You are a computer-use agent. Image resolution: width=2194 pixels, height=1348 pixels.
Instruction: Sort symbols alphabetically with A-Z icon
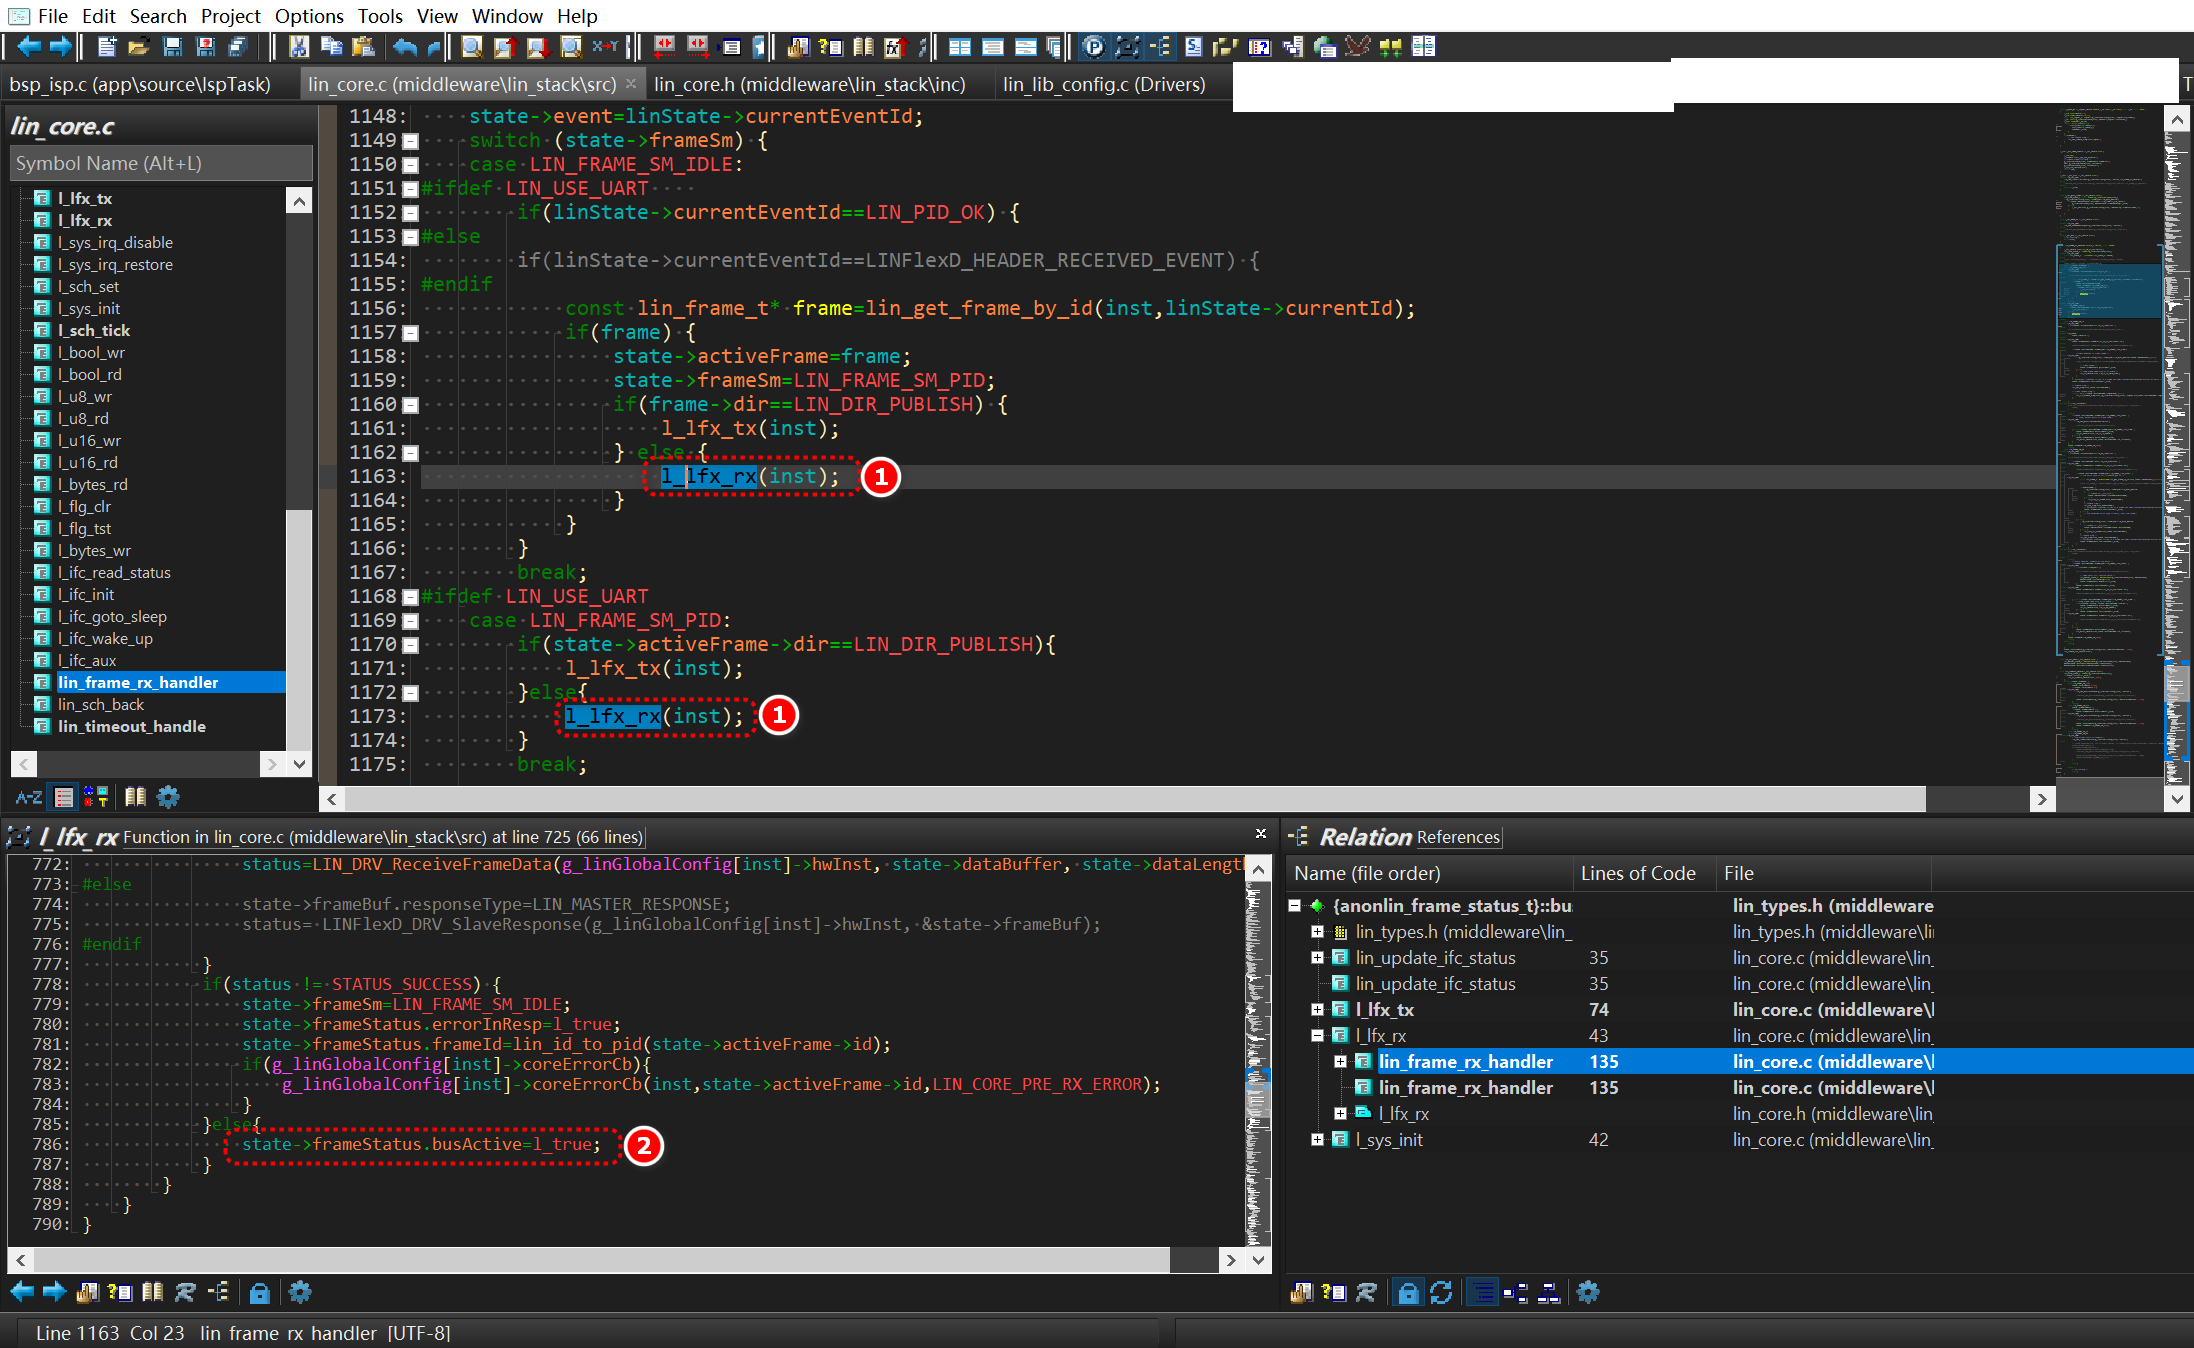(x=28, y=797)
